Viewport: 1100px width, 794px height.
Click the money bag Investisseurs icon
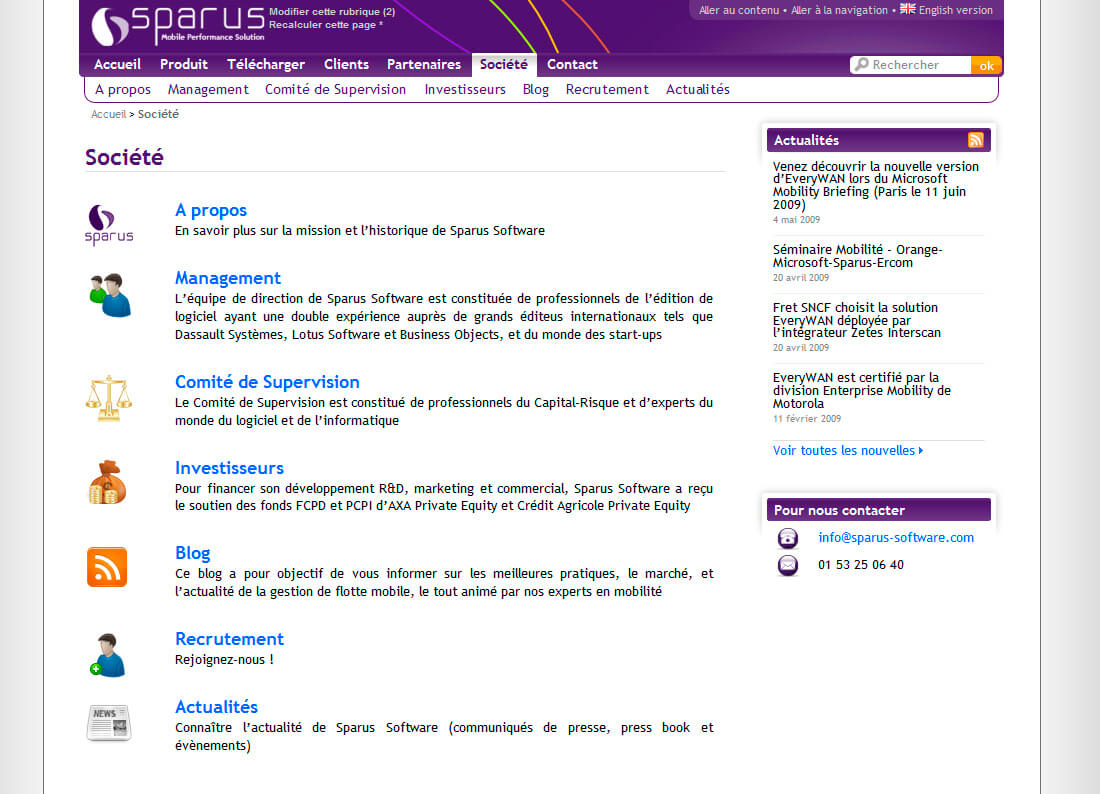click(107, 483)
